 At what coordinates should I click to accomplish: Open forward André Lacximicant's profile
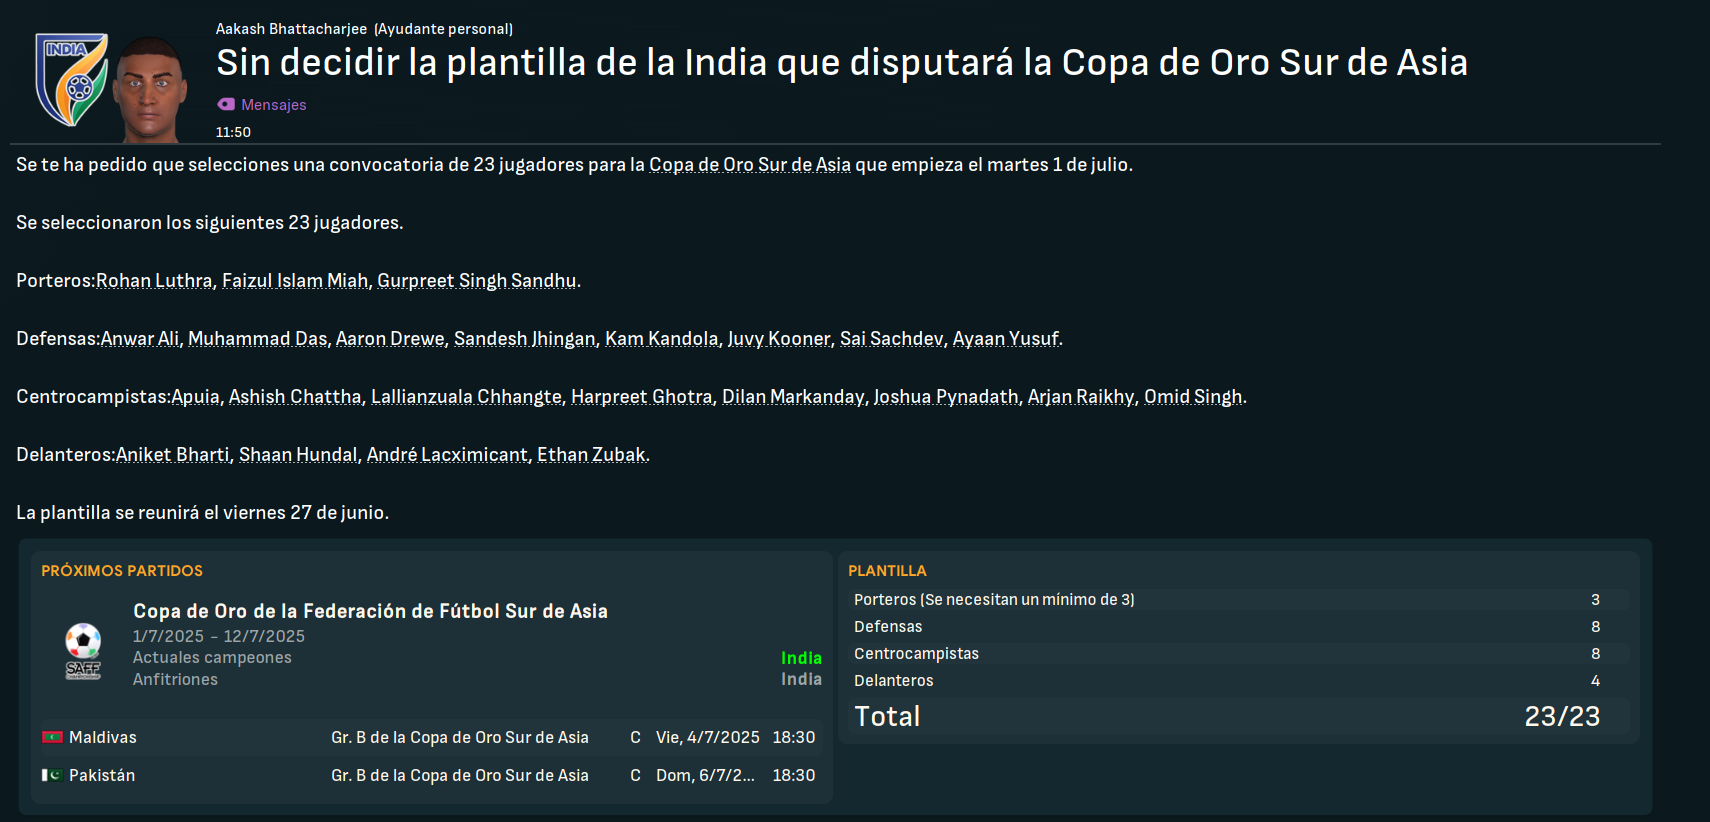pos(447,454)
